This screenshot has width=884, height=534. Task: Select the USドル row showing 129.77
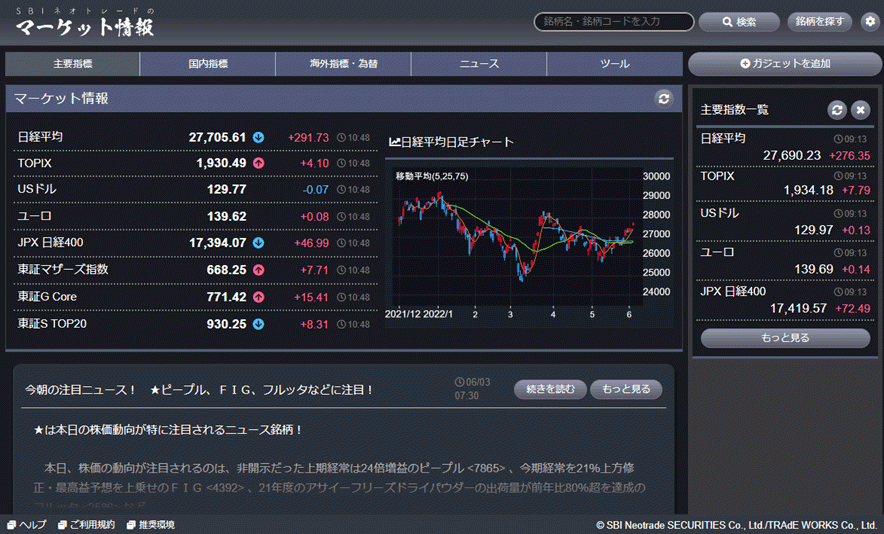click(195, 189)
